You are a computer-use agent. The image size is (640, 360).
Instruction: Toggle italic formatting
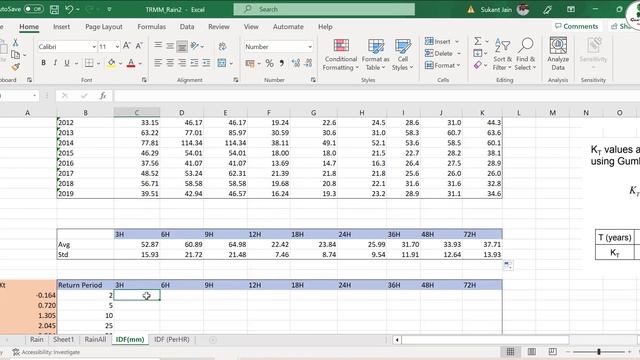point(55,63)
